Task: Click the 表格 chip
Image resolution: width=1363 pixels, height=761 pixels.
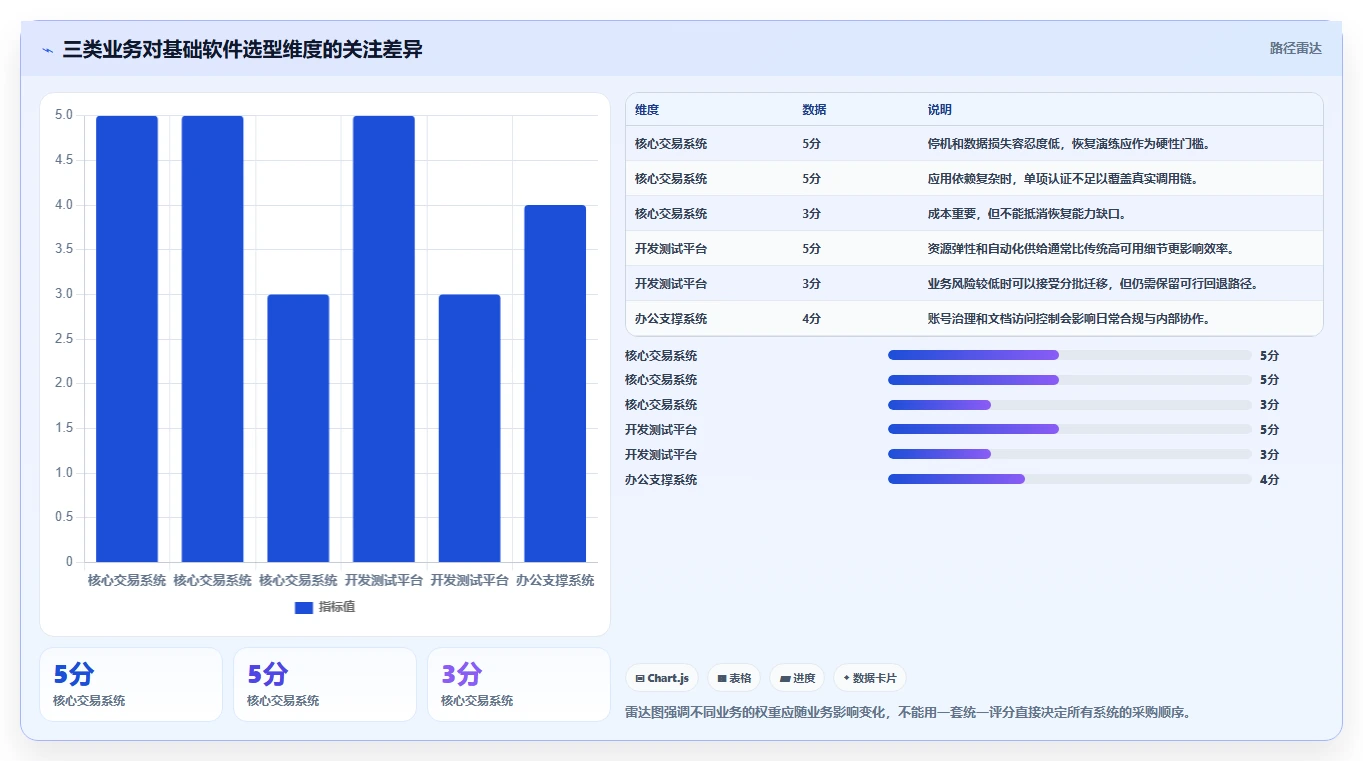Action: 734,678
